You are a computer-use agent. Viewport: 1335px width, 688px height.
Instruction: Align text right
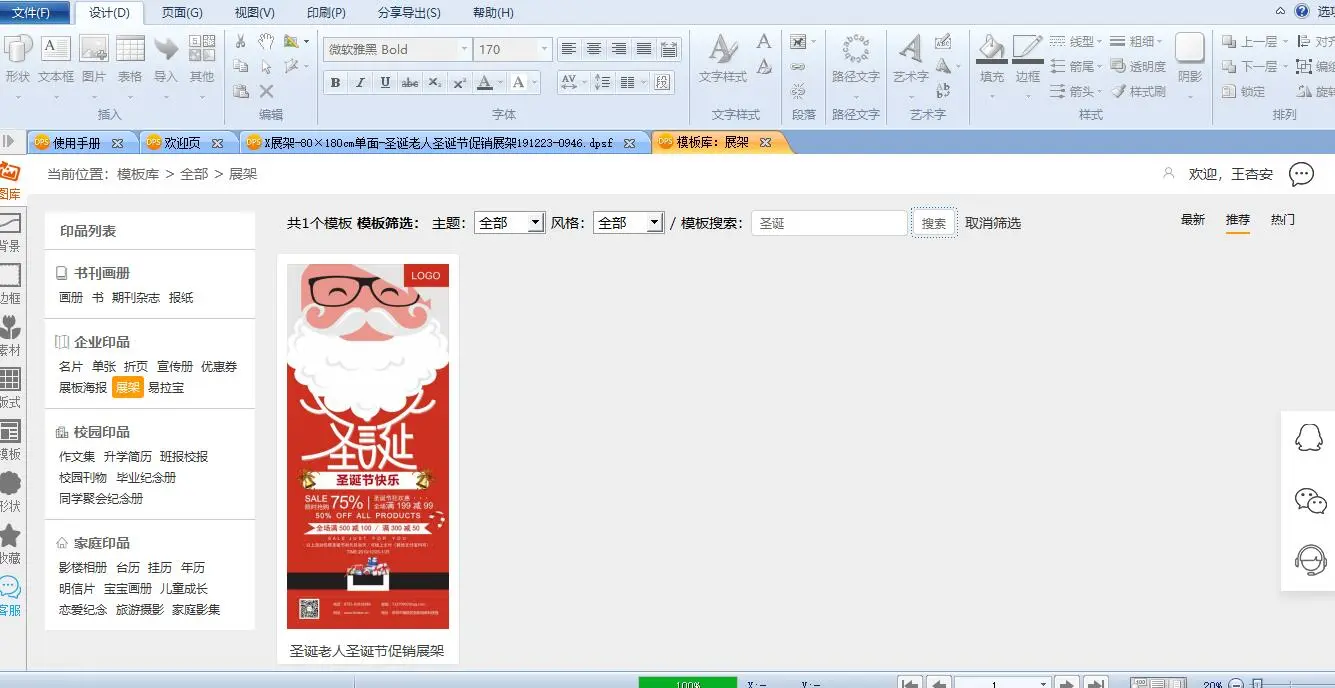pos(619,49)
